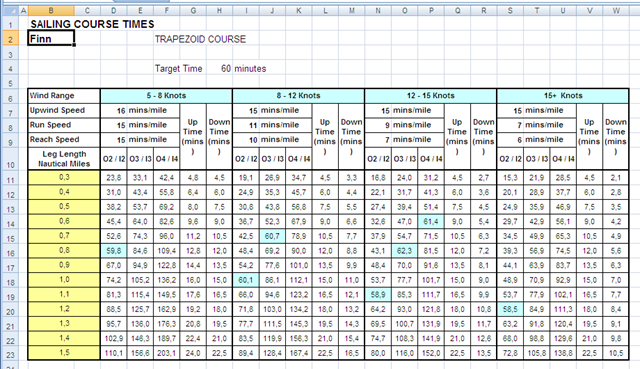Click the highlighted 60,7 cell
The height and width of the screenshot is (369, 640).
(x=272, y=236)
